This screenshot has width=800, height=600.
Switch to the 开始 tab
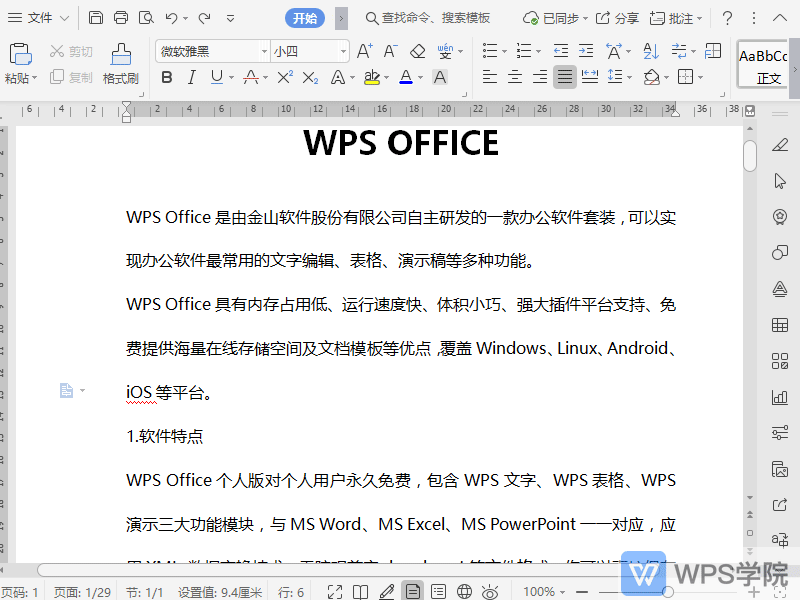click(x=305, y=18)
